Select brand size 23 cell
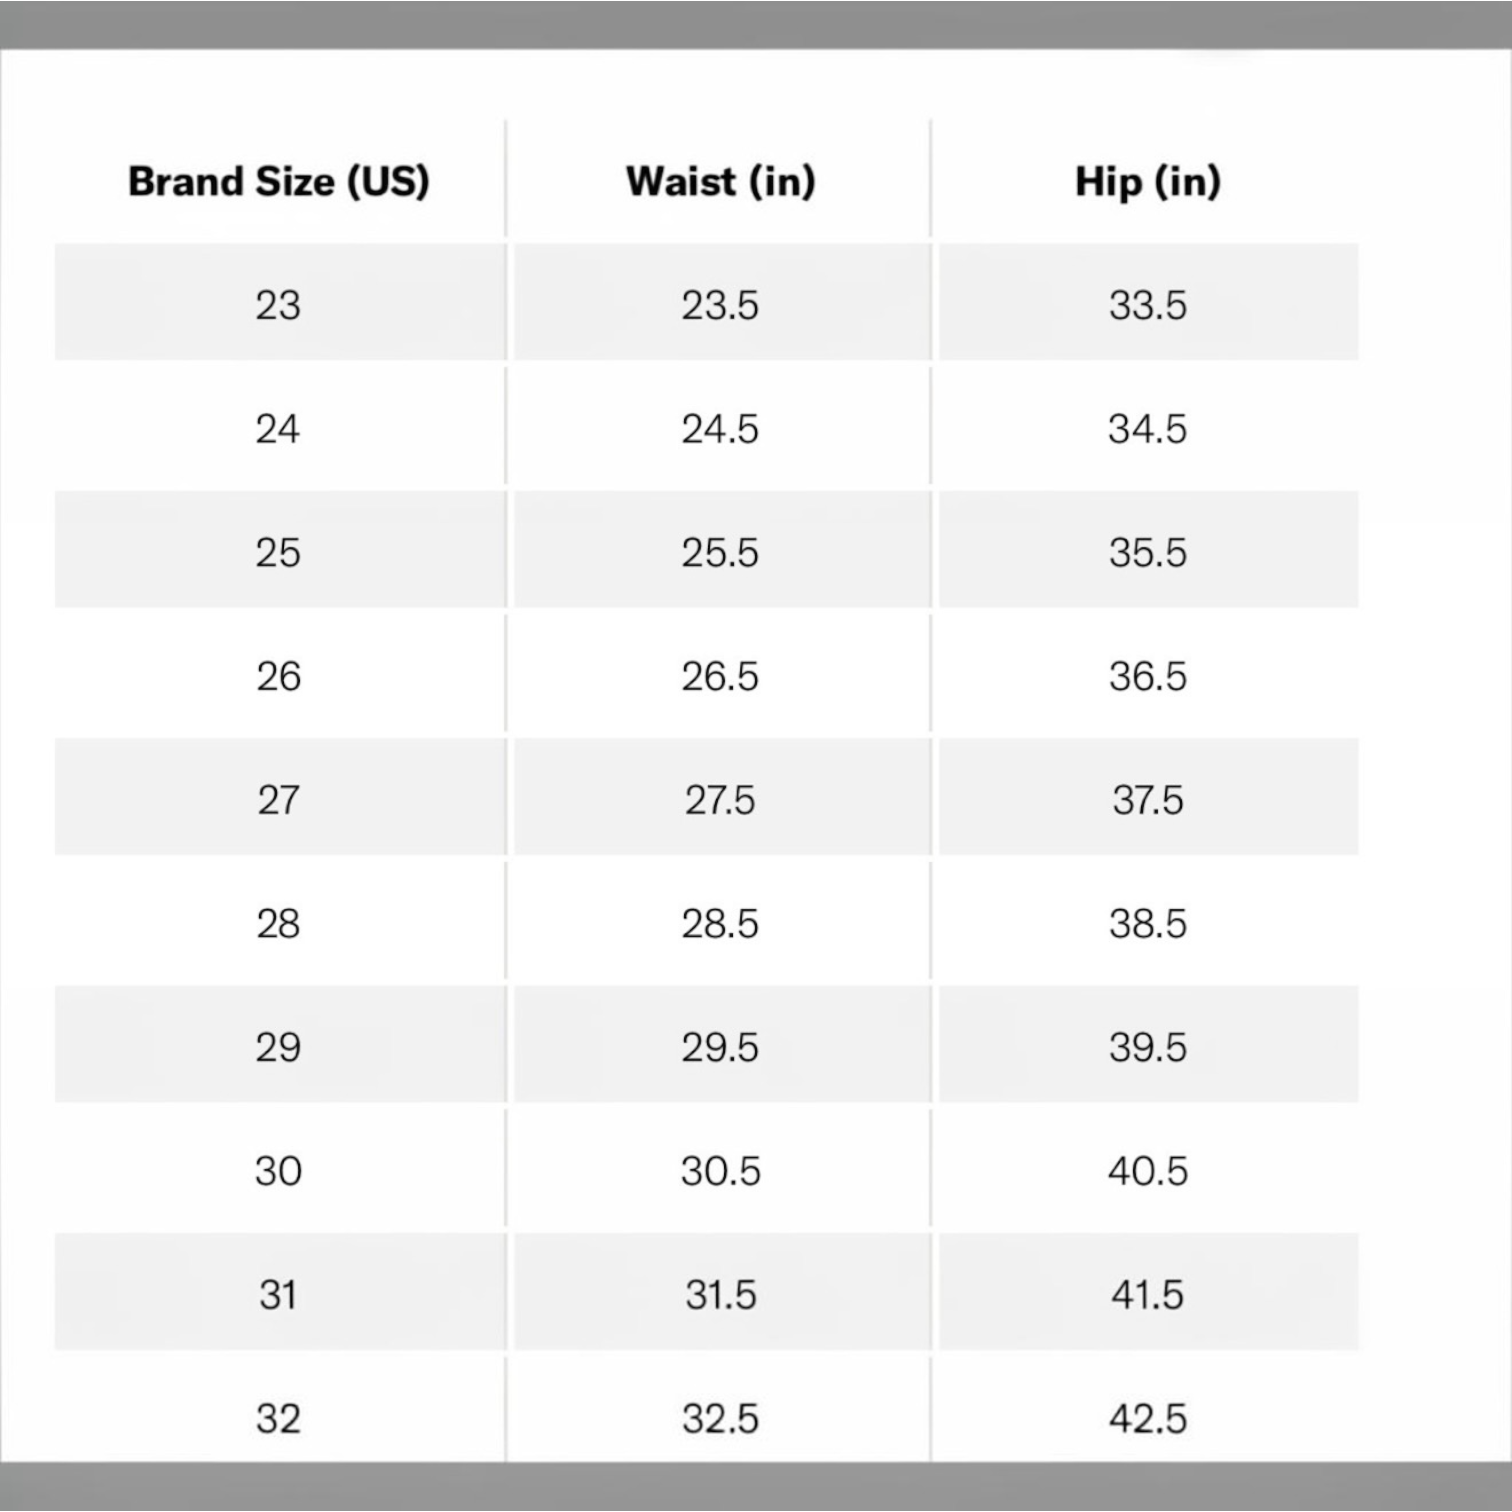1512x1512 pixels. pyautogui.click(x=280, y=302)
